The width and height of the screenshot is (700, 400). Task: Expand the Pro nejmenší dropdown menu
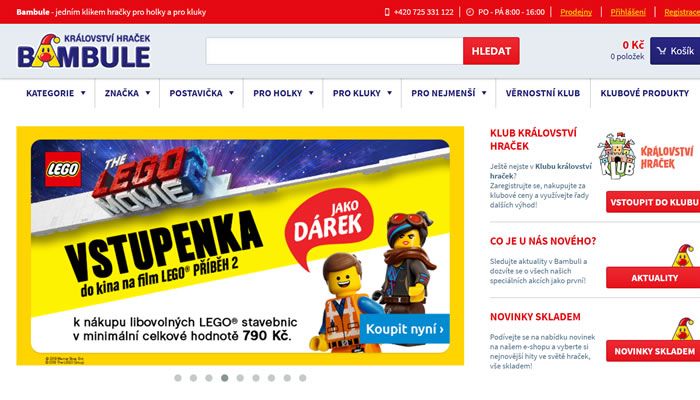(x=449, y=93)
